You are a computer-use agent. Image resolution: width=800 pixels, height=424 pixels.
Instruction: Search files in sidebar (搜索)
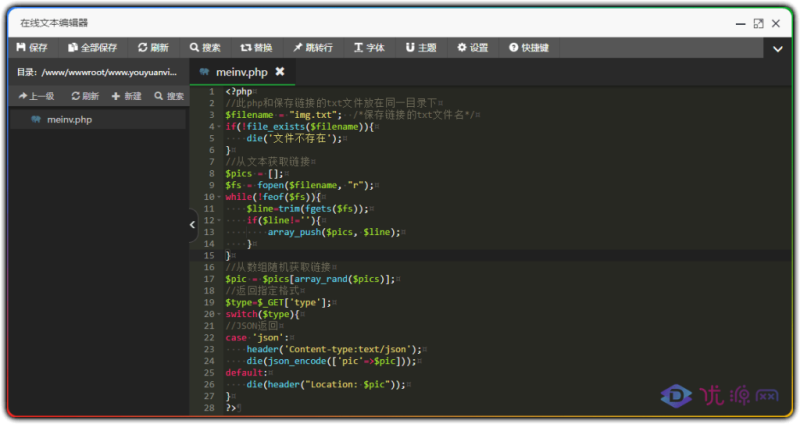[169, 96]
